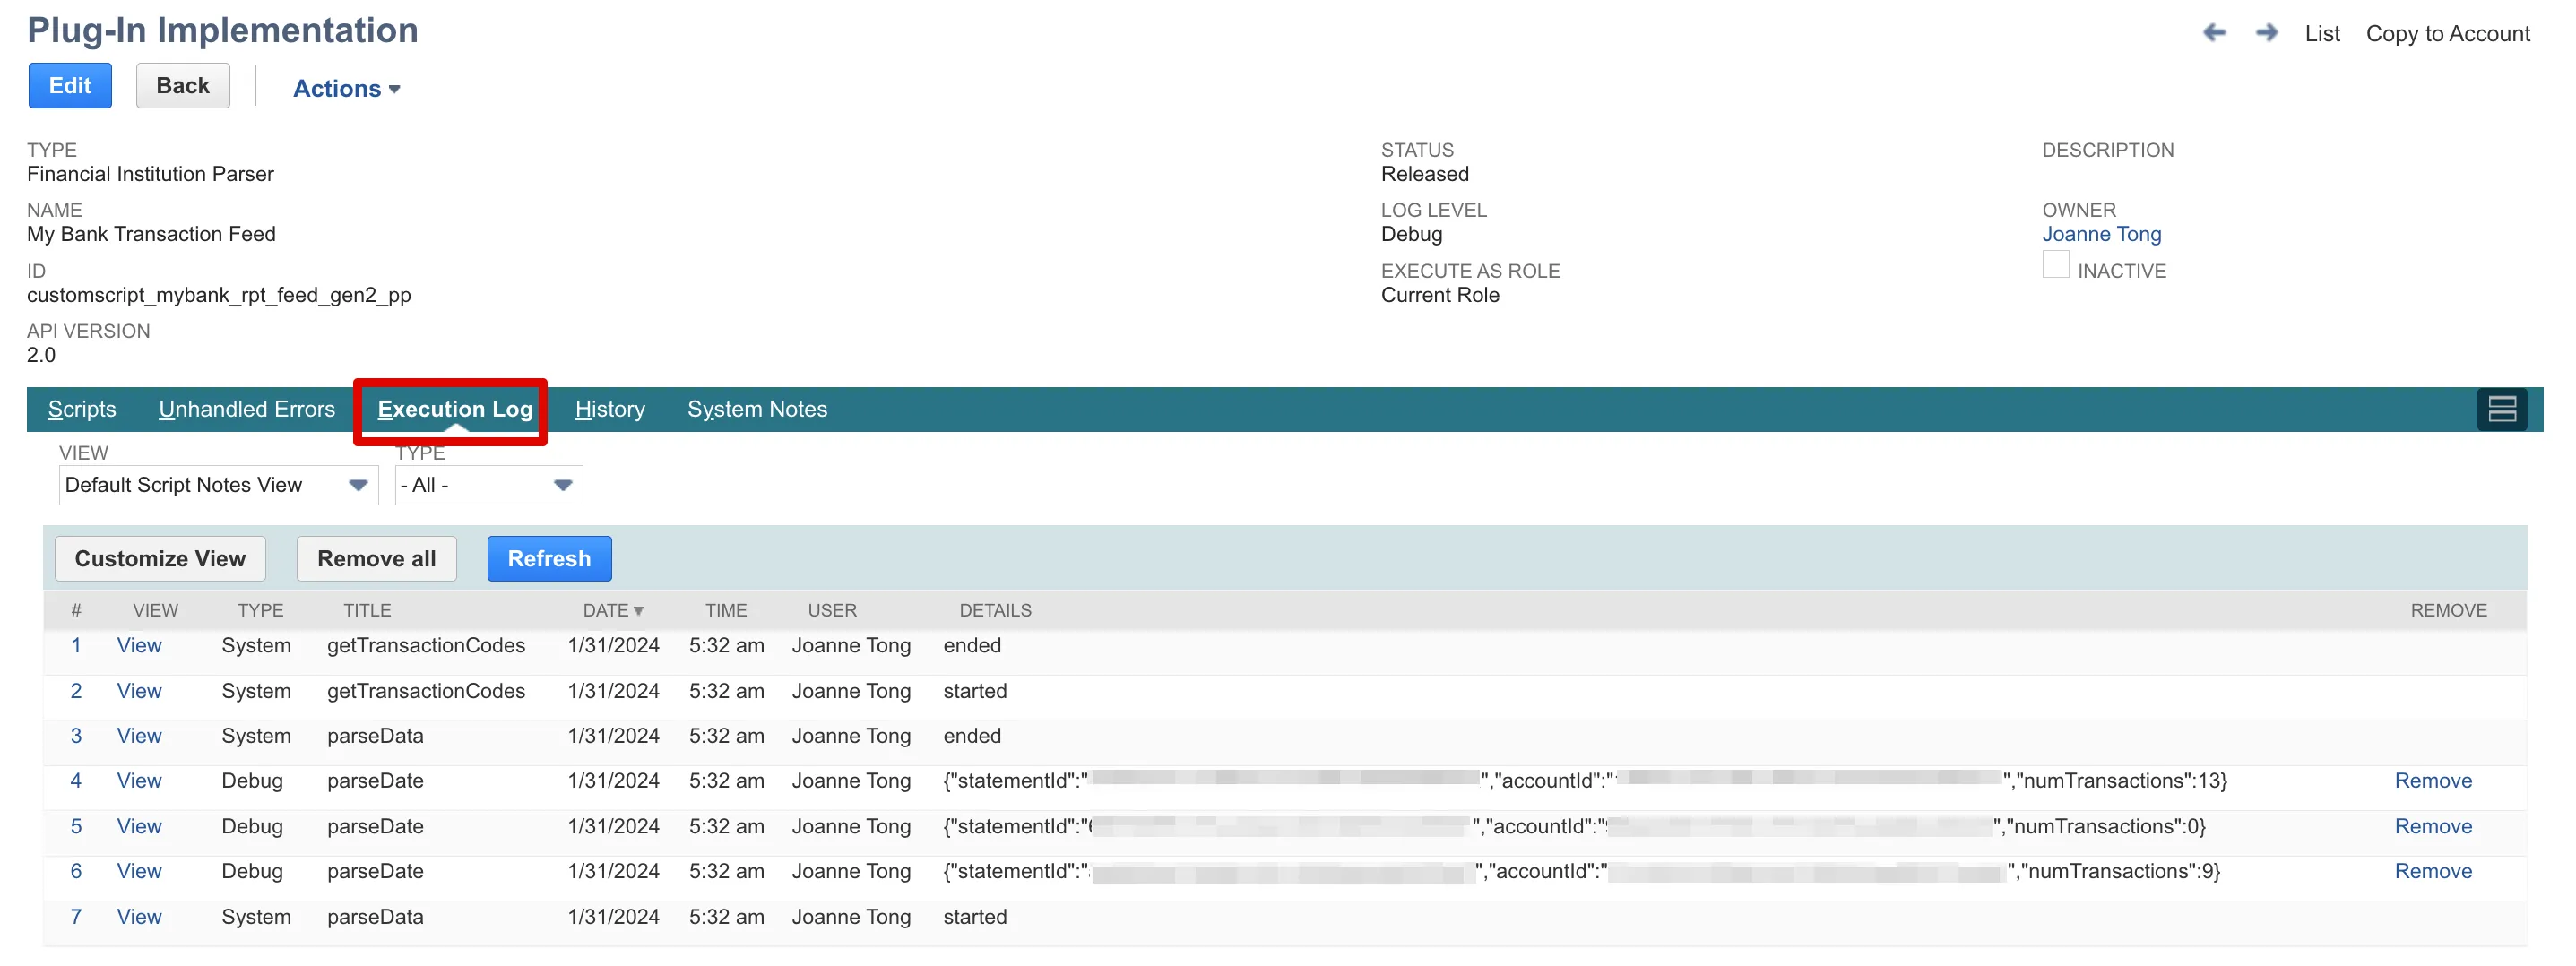Open the Unhandled Errors tab

(246, 409)
